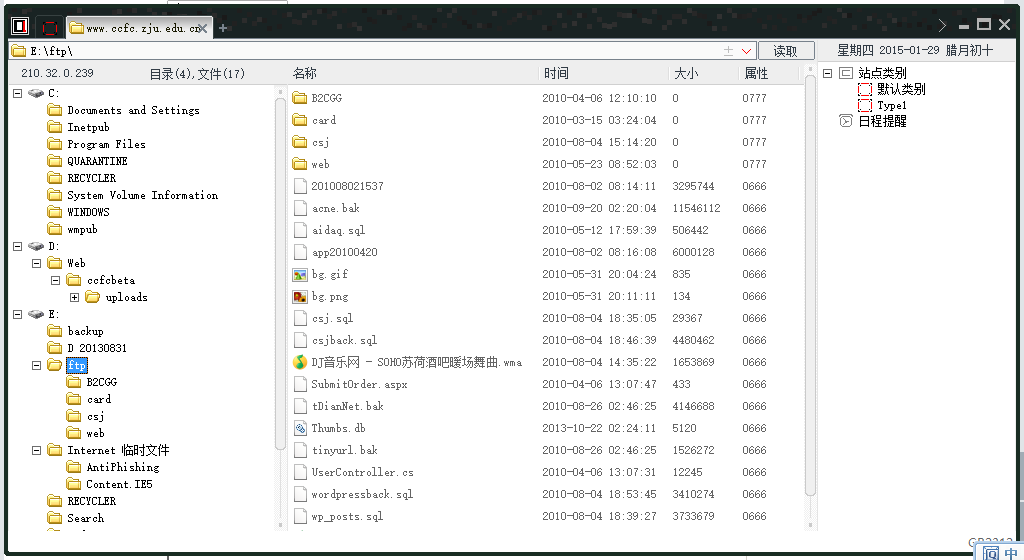1024x560 pixels.
Task: Select csjback.sql file name
Action: (x=344, y=340)
